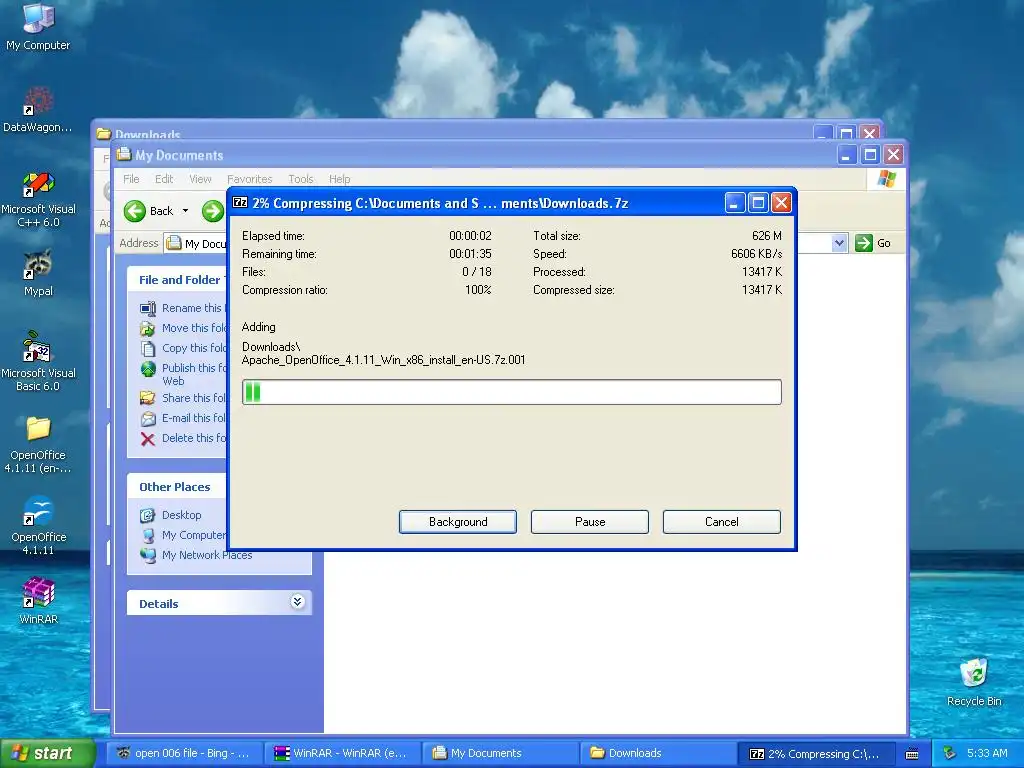1024x768 pixels.
Task: Open File menu in My Documents
Action: click(x=131, y=179)
